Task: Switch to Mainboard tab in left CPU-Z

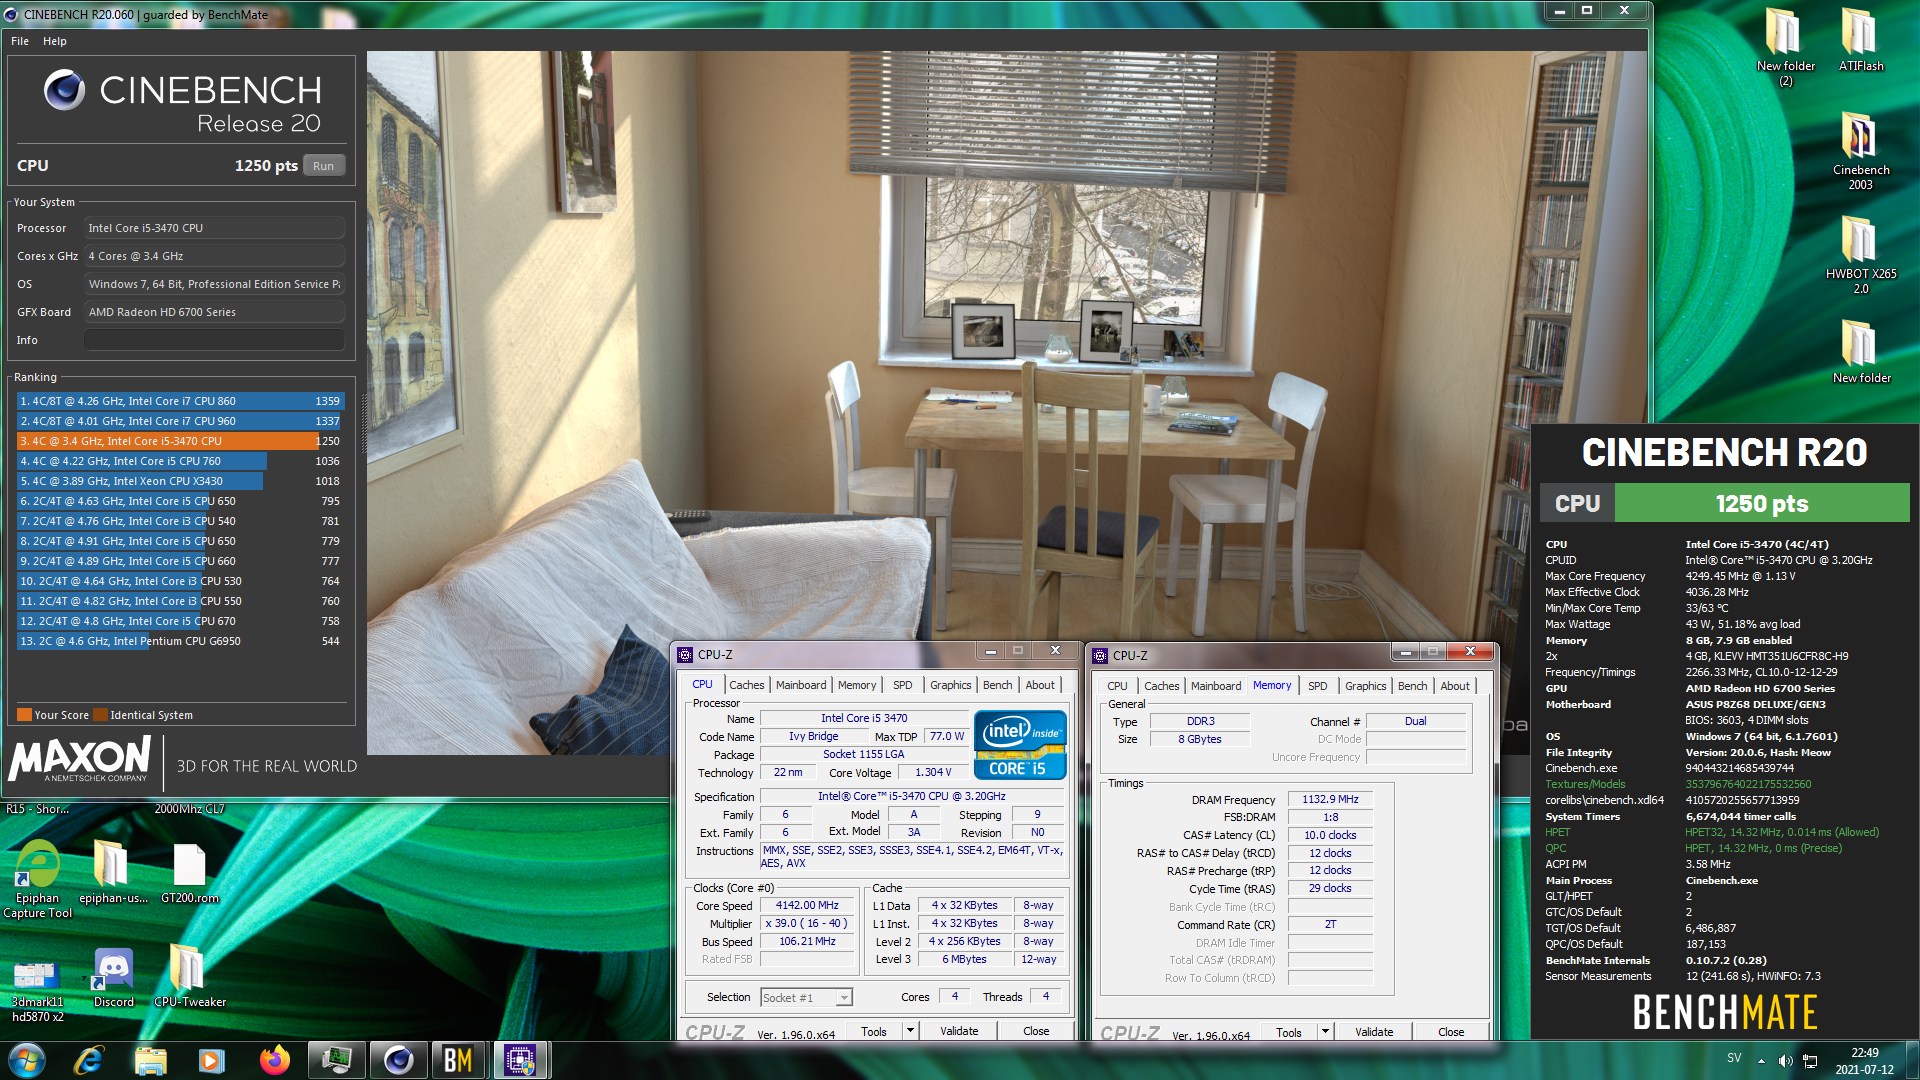Action: 801,685
